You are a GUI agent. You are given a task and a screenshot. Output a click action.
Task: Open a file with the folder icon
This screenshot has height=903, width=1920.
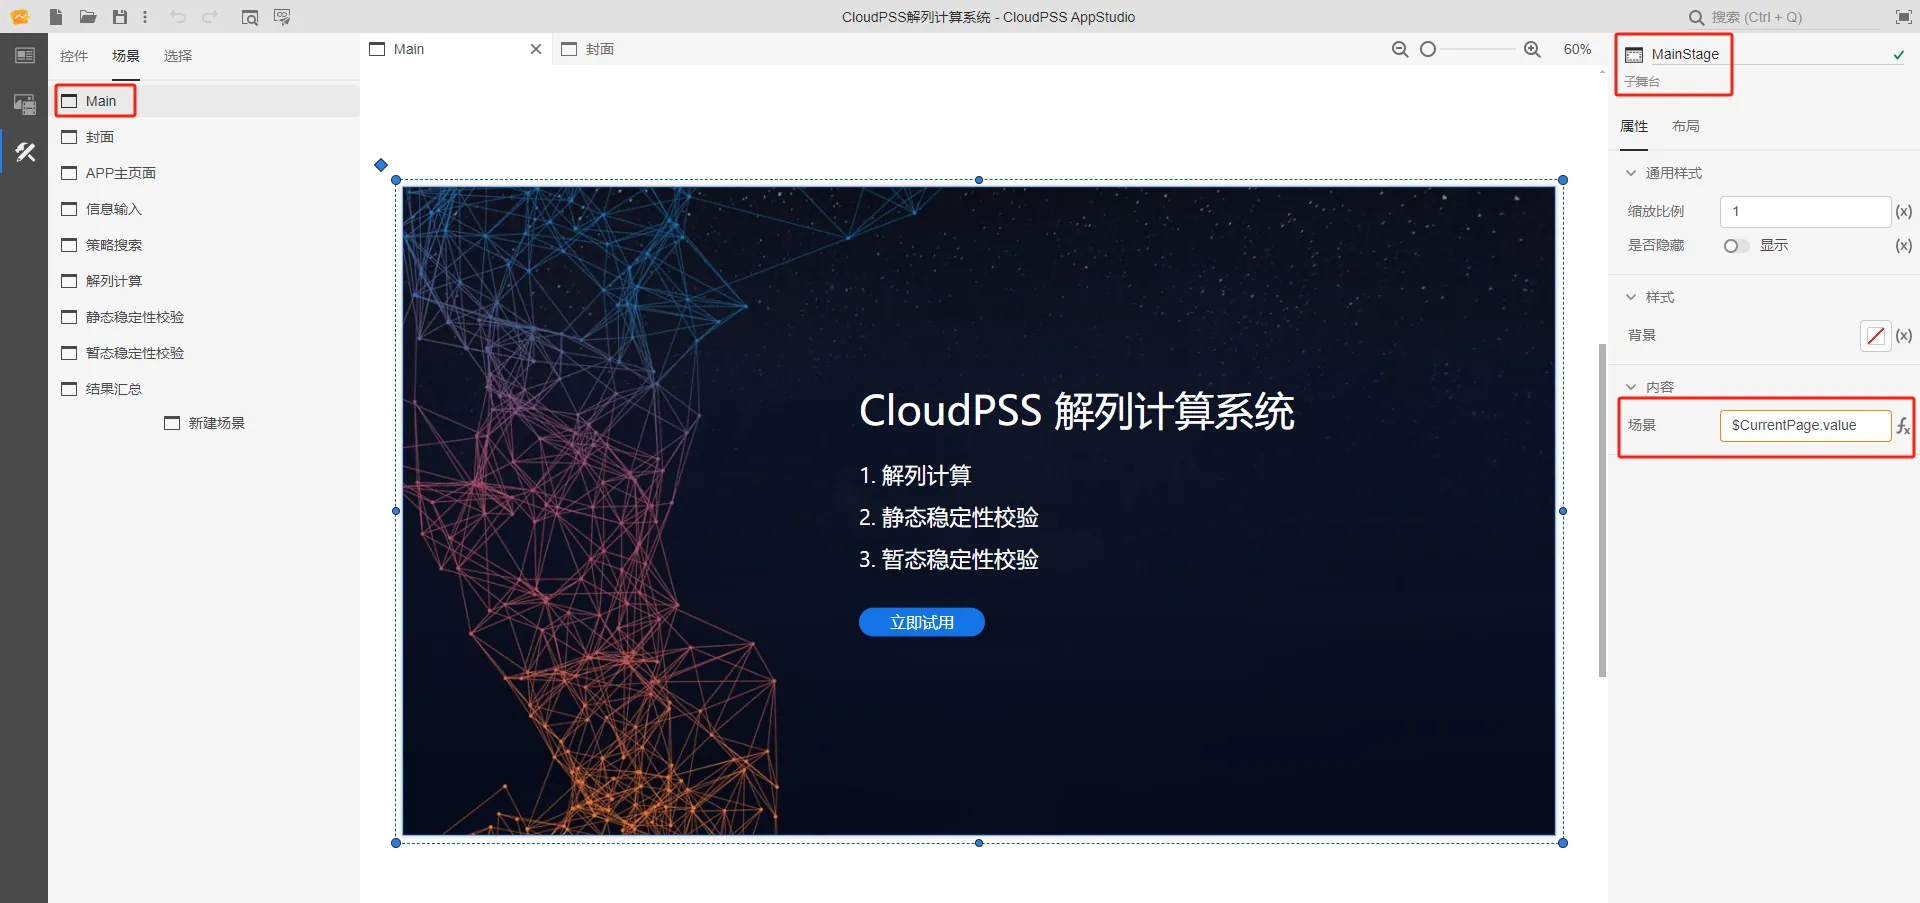click(x=88, y=17)
